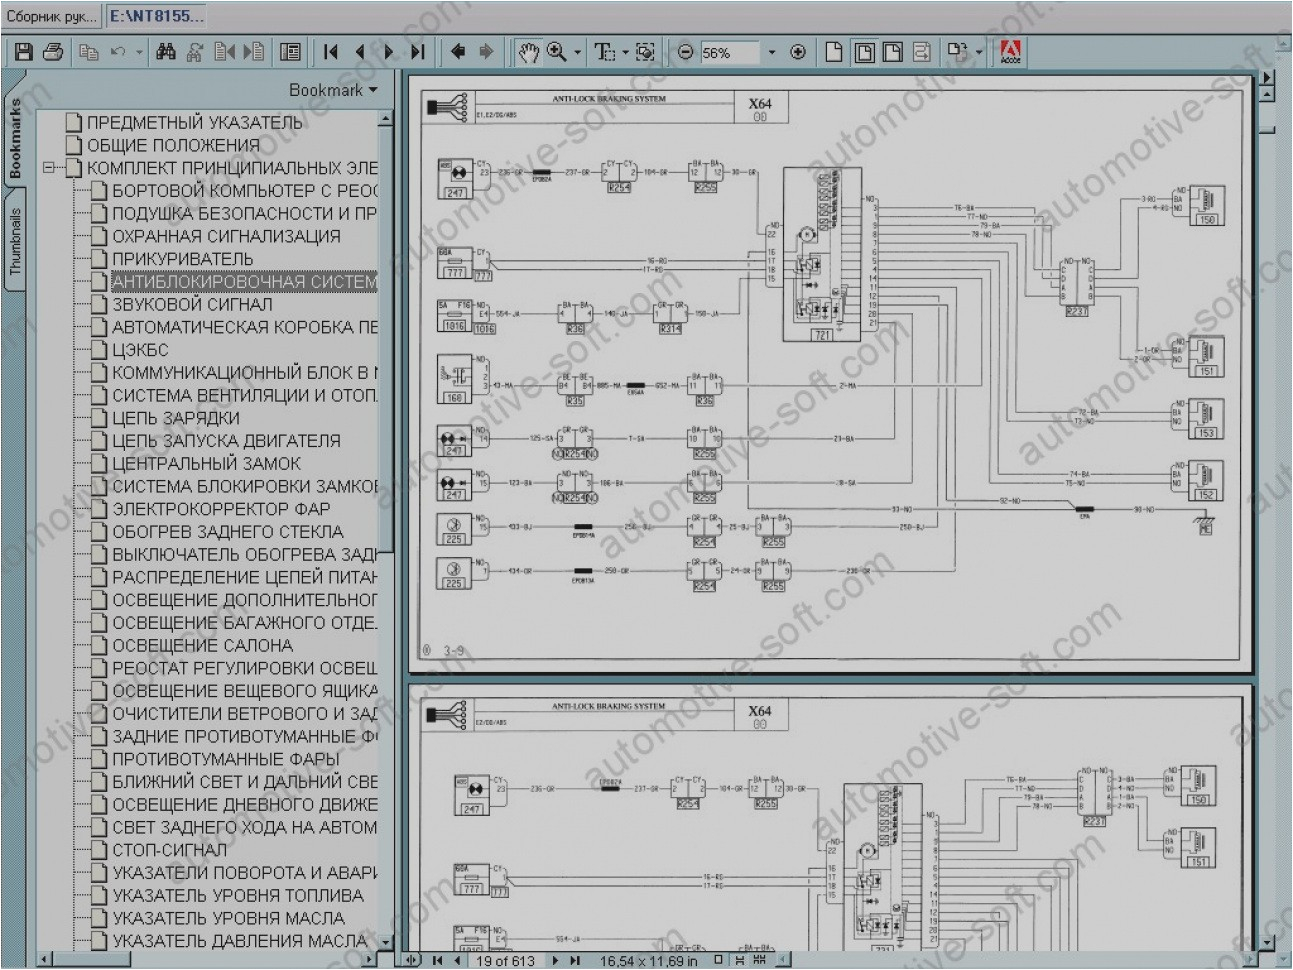Screen dimensions: 1293x970
Task: Open the СТОП-СИГНАЛ bookmark
Action: 160,850
